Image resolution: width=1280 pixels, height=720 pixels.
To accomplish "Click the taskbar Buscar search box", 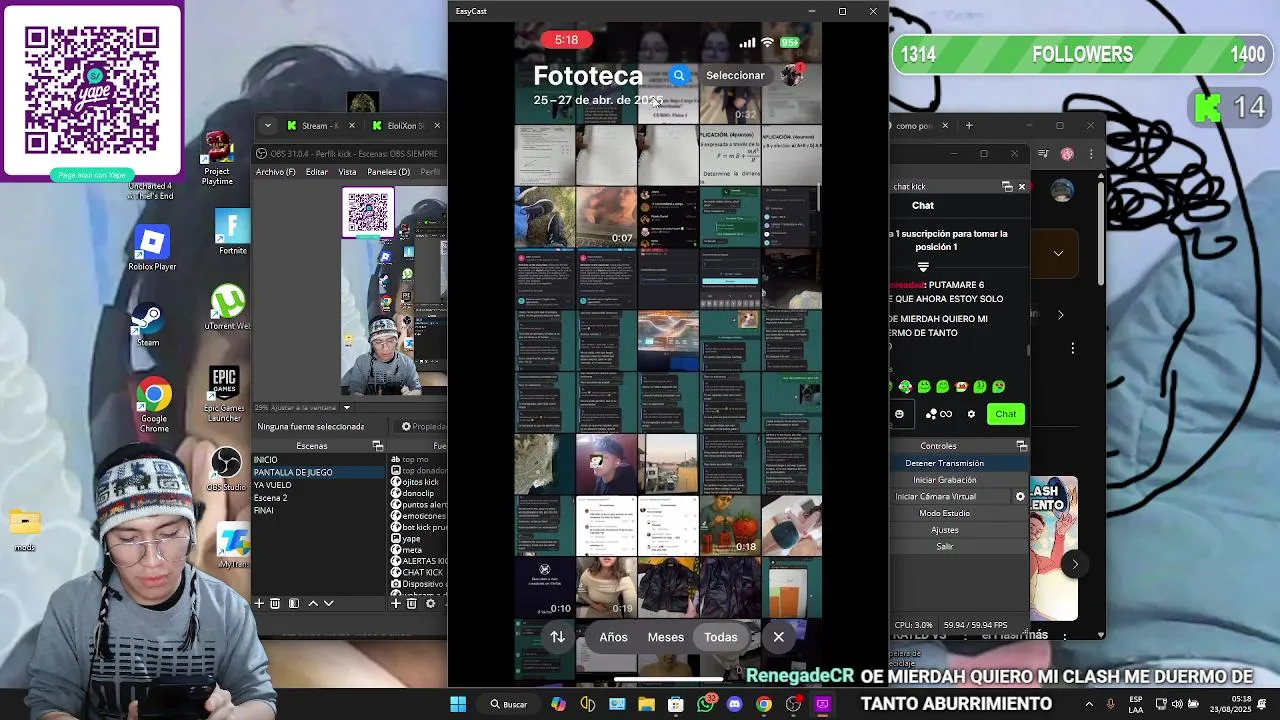I will (508, 704).
